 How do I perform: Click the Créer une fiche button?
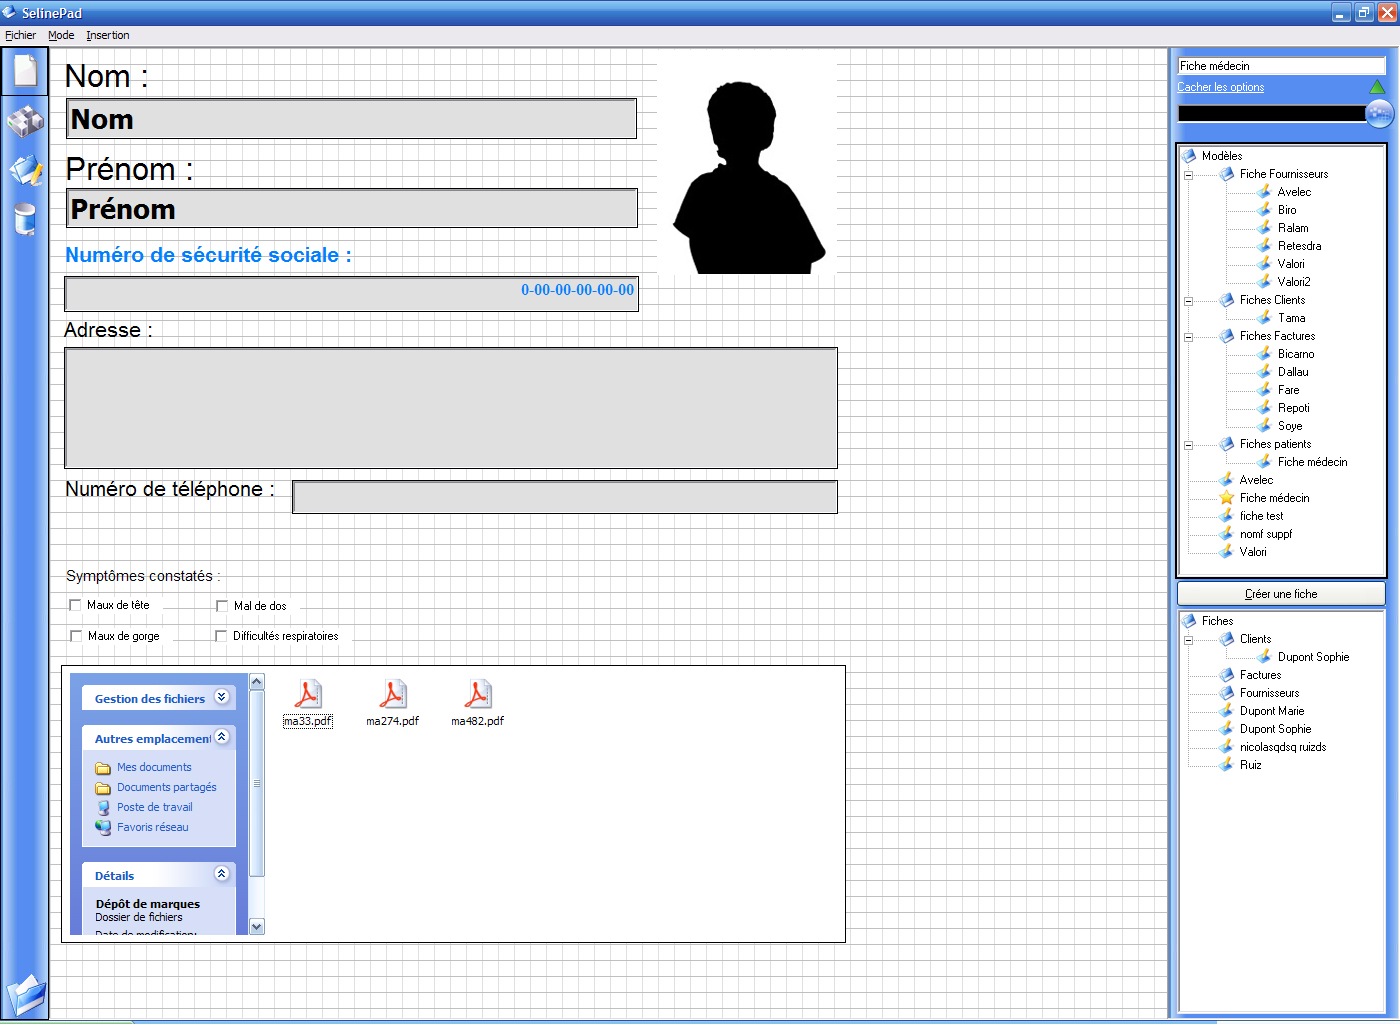point(1280,594)
